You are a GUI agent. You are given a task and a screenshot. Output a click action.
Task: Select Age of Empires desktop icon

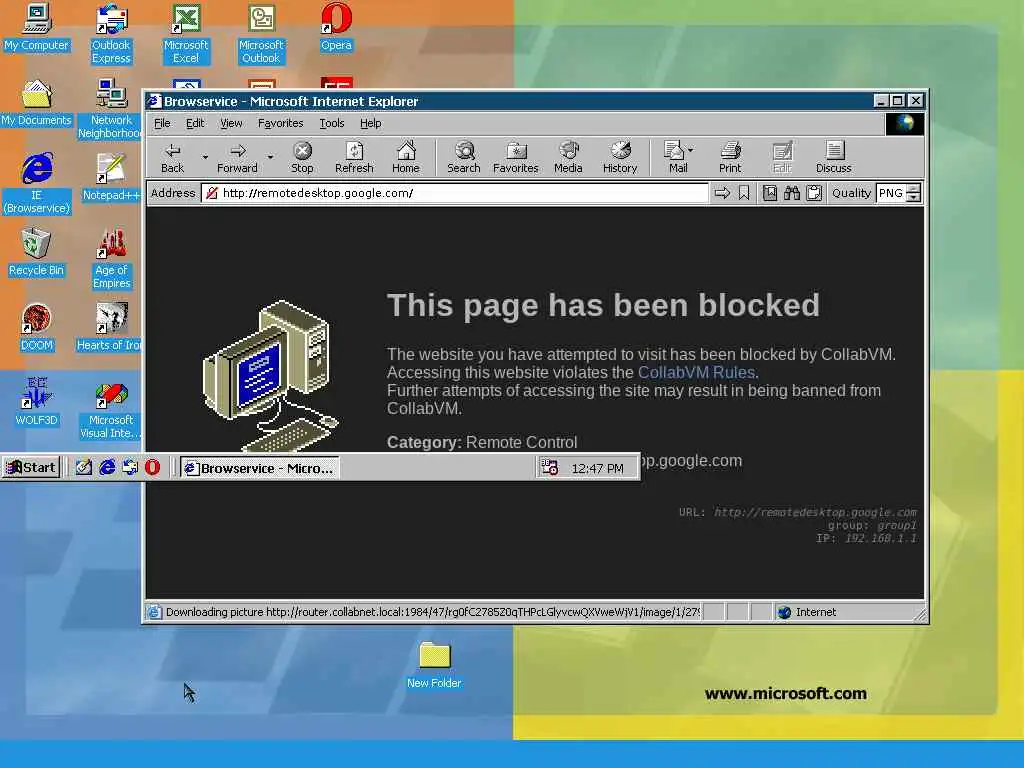point(111,258)
